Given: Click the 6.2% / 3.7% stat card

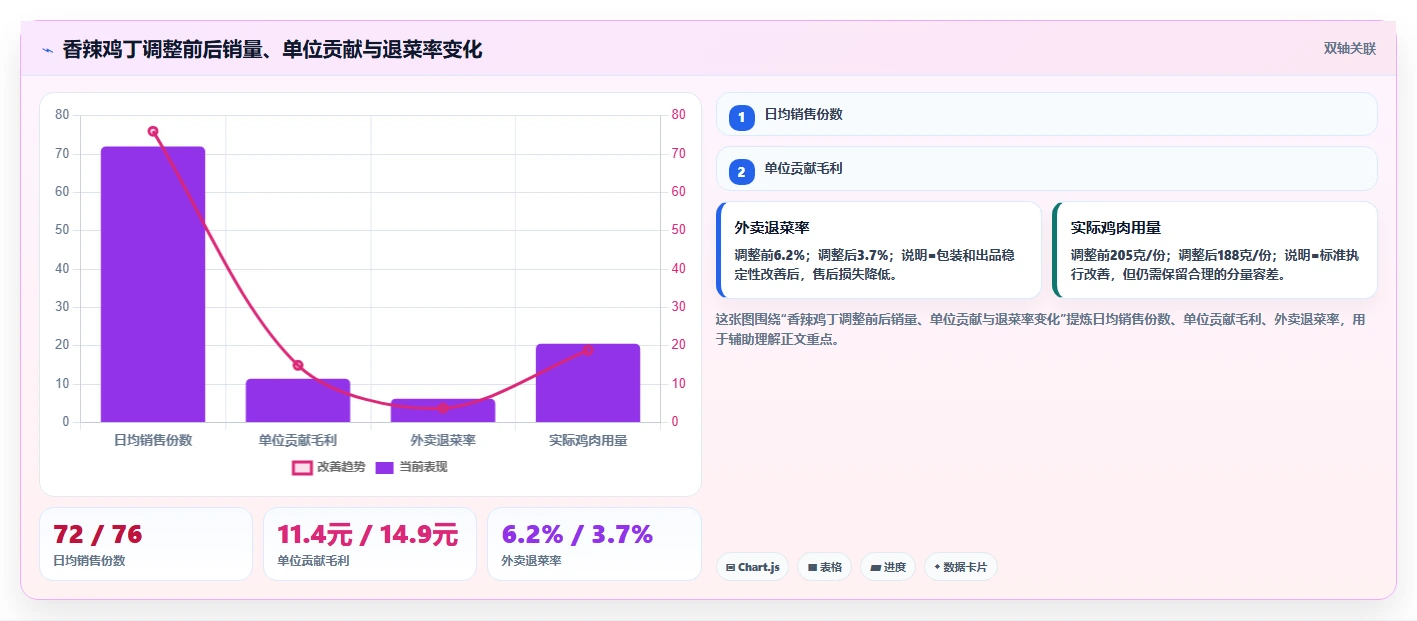Looking at the screenshot, I should [x=594, y=544].
